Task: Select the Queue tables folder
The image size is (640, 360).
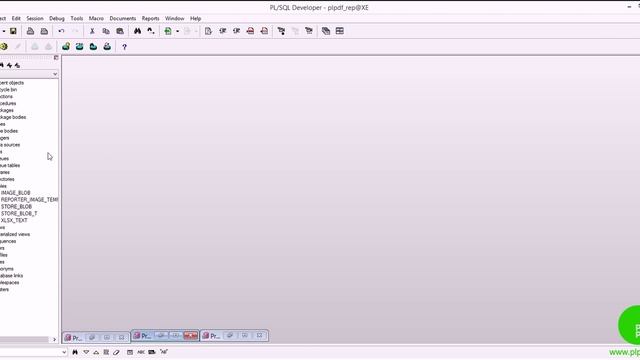Action: coord(10,165)
